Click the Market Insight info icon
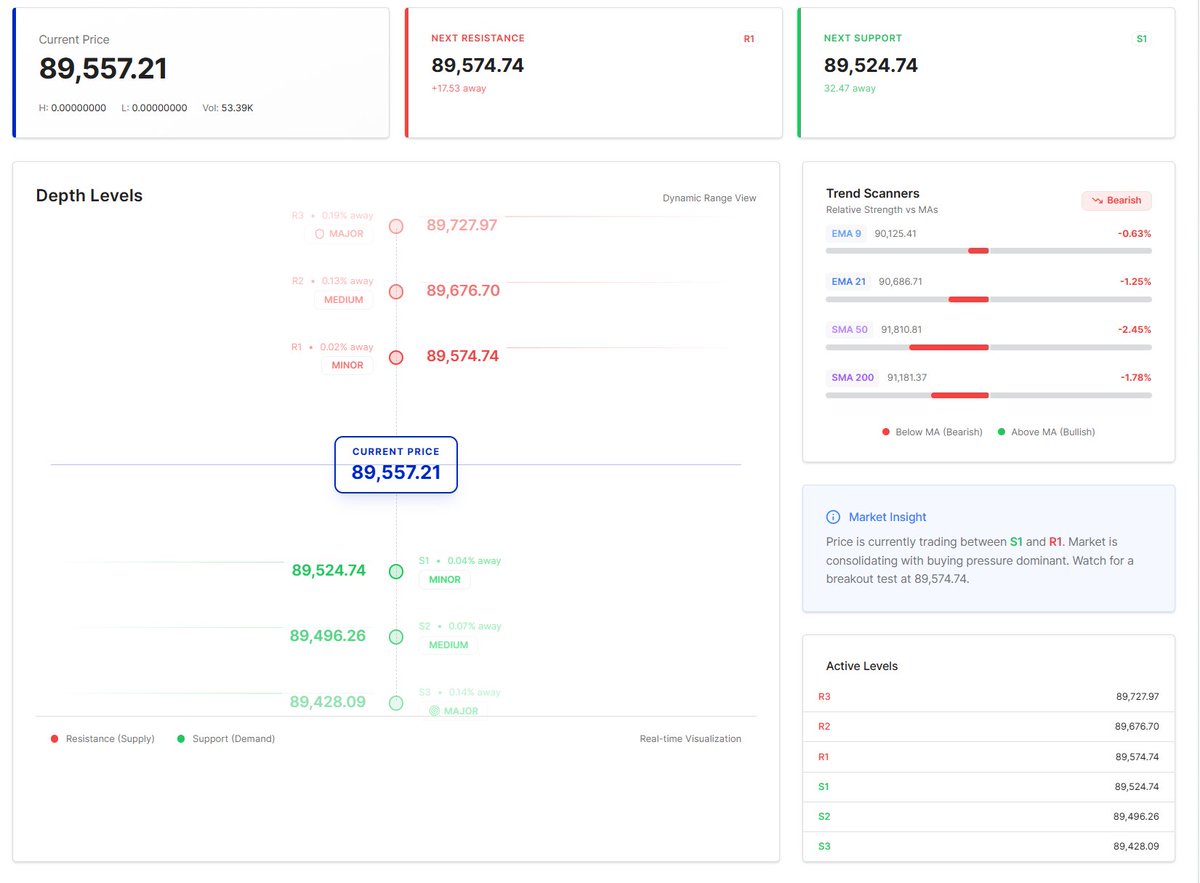Viewport: 1200px width, 883px height. 833,517
